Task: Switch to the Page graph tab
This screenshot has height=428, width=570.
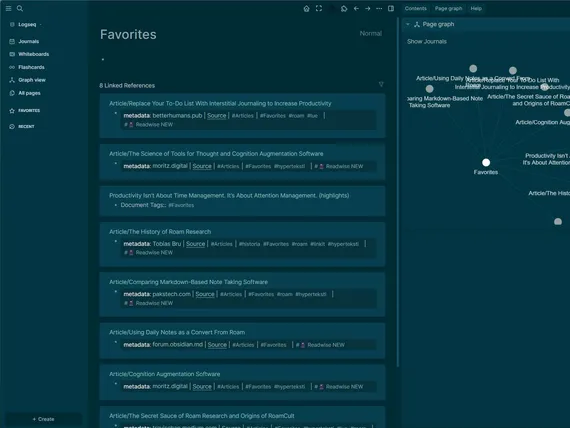Action: (449, 8)
